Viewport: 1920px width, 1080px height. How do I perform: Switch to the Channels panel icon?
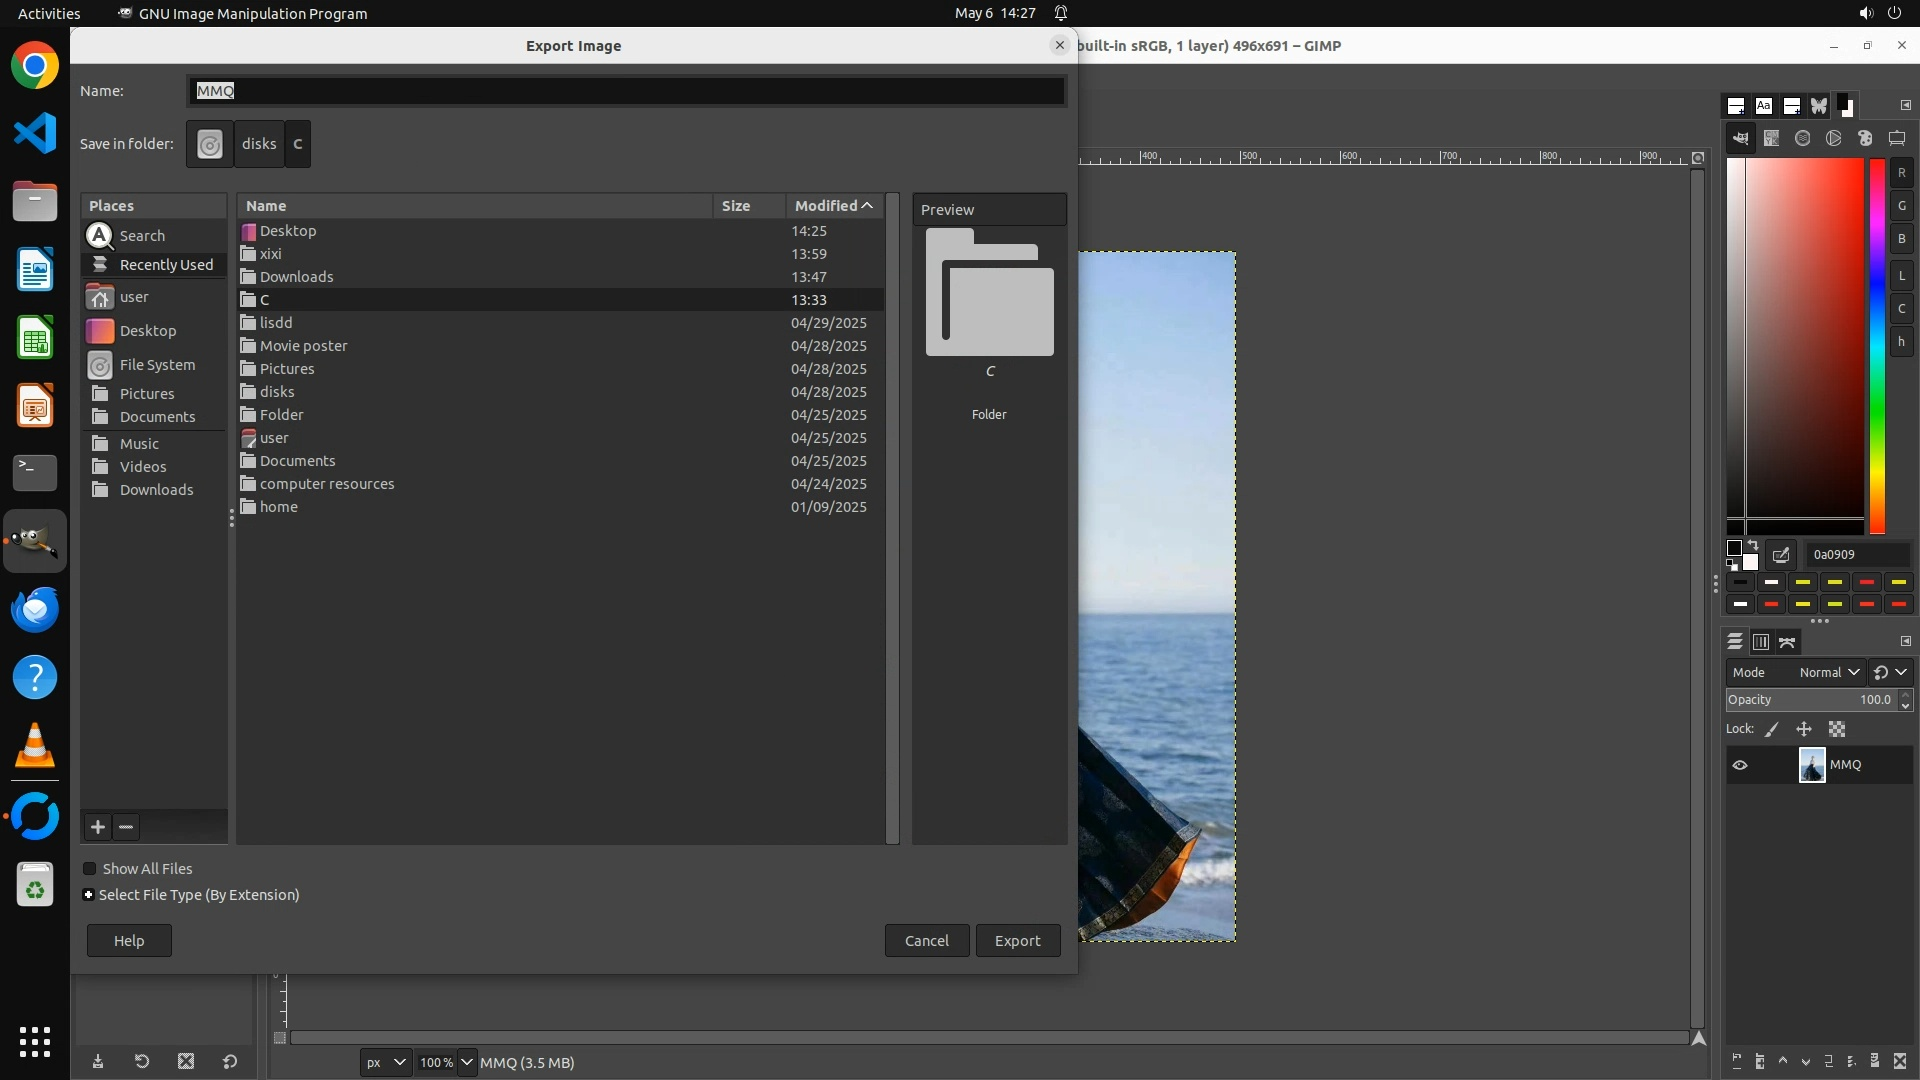1761,642
